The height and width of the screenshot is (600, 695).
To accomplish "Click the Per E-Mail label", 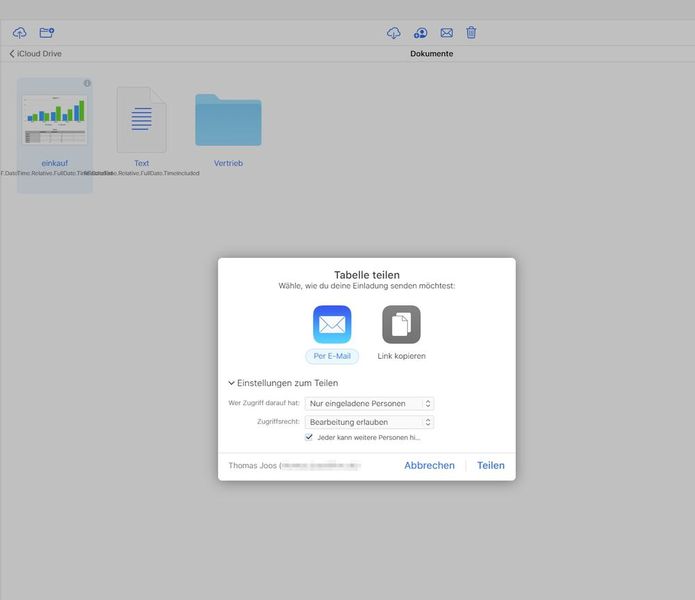I will 332,356.
